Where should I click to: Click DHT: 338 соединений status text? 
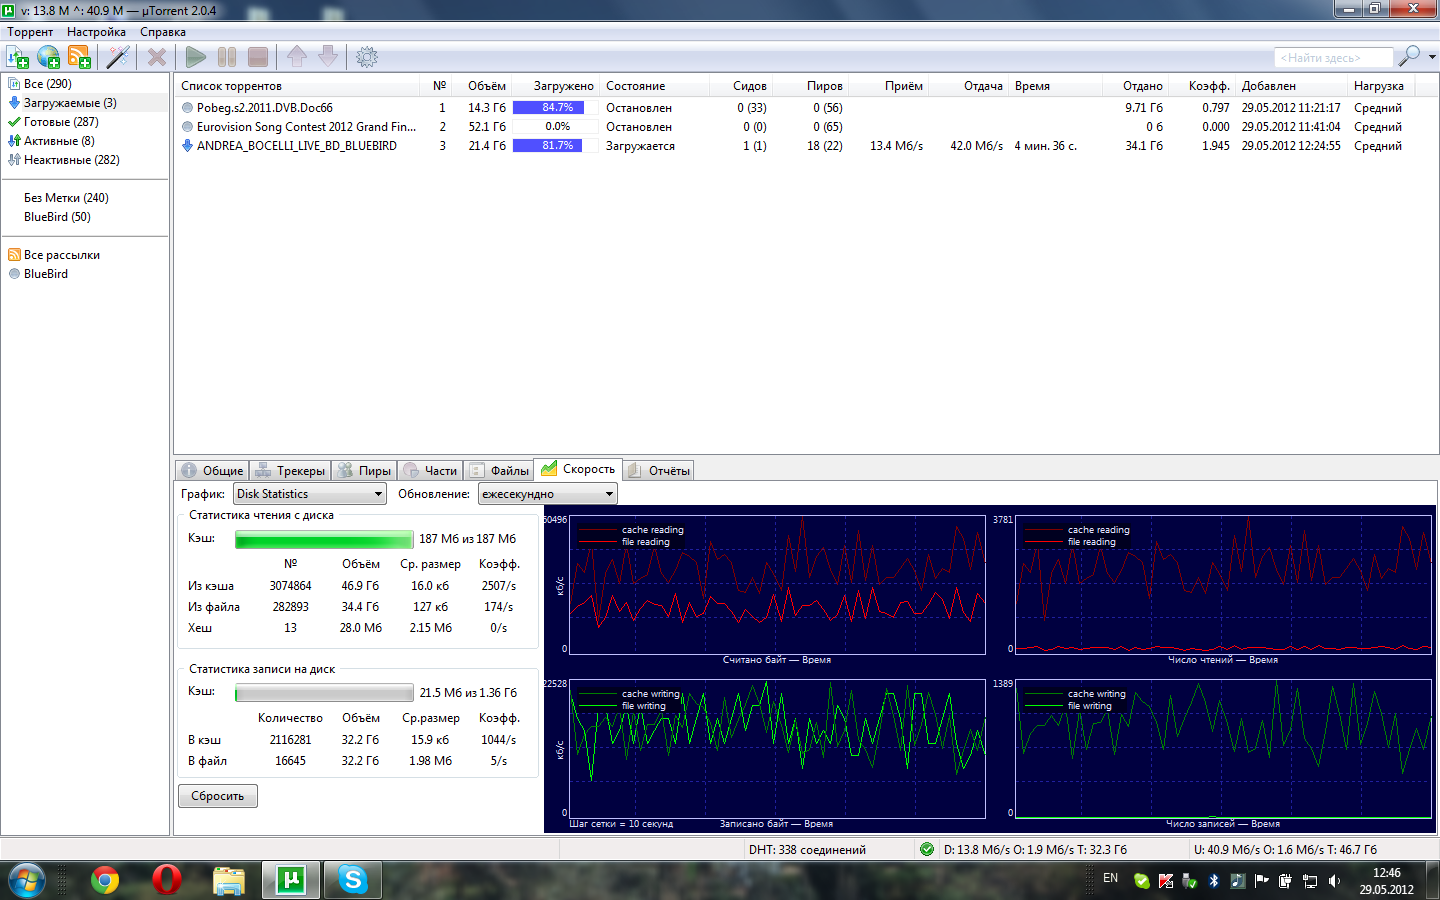808,850
